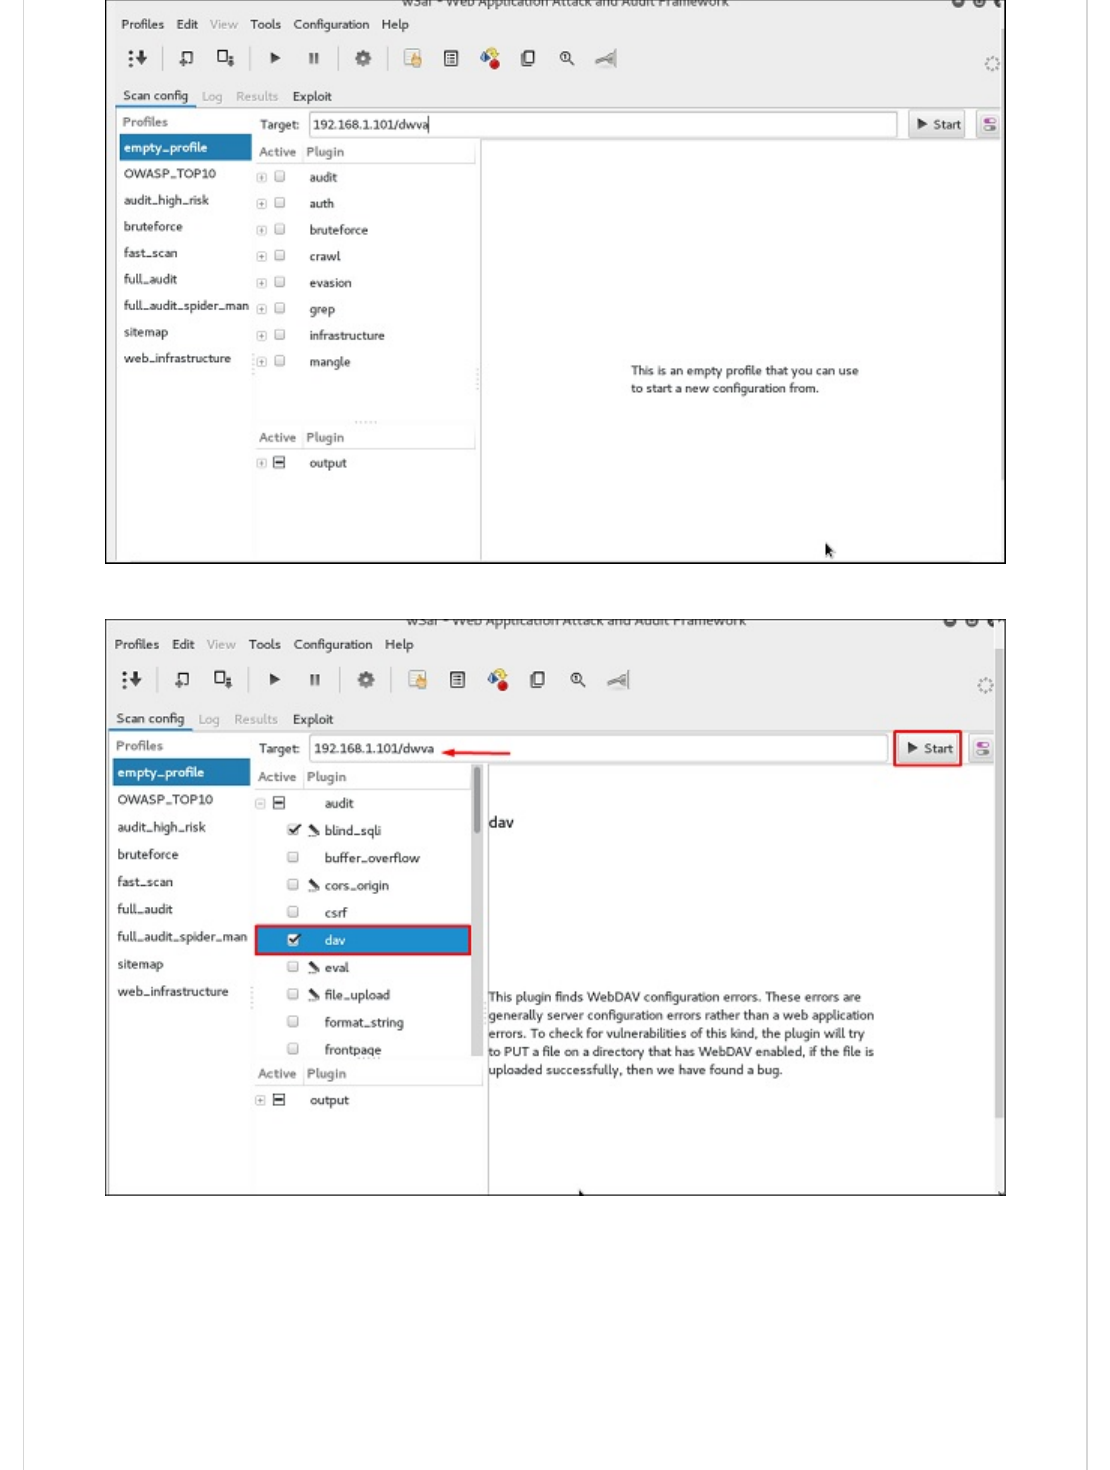Check the csrf plugin checkbox

pos(293,911)
